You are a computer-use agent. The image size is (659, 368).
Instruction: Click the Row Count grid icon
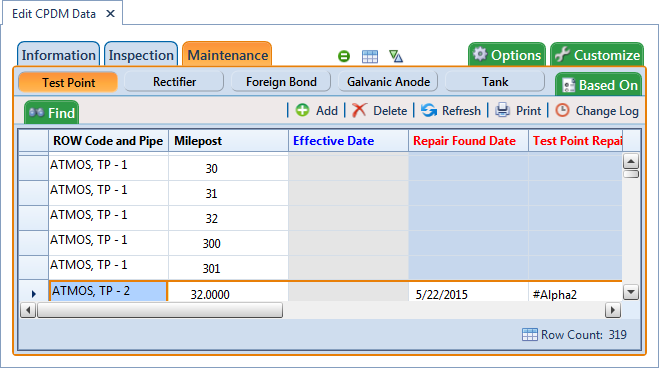(x=530, y=334)
